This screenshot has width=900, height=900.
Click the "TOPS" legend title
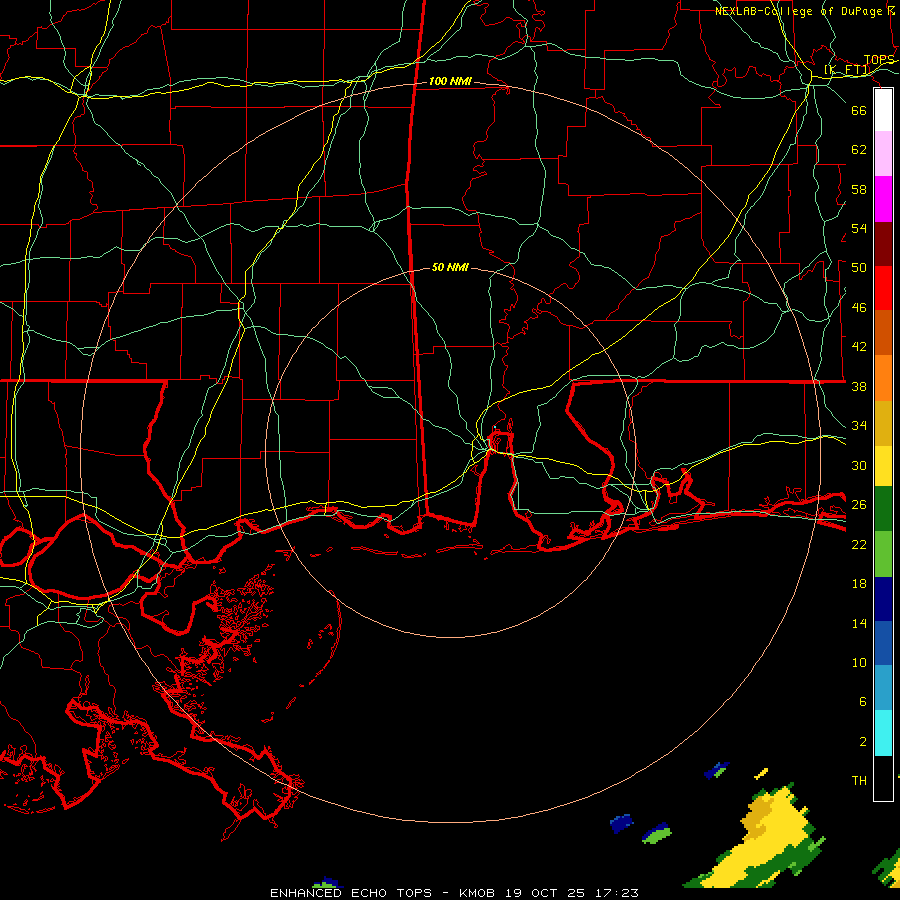pyautogui.click(x=879, y=60)
